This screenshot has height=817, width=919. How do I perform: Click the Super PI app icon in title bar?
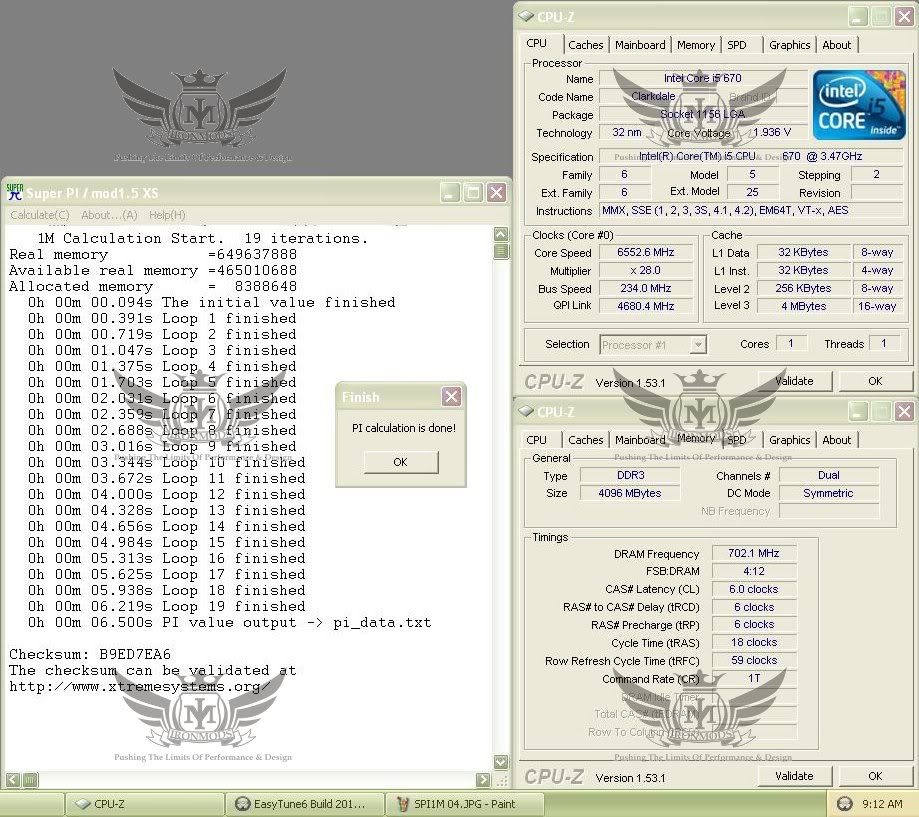[15, 192]
